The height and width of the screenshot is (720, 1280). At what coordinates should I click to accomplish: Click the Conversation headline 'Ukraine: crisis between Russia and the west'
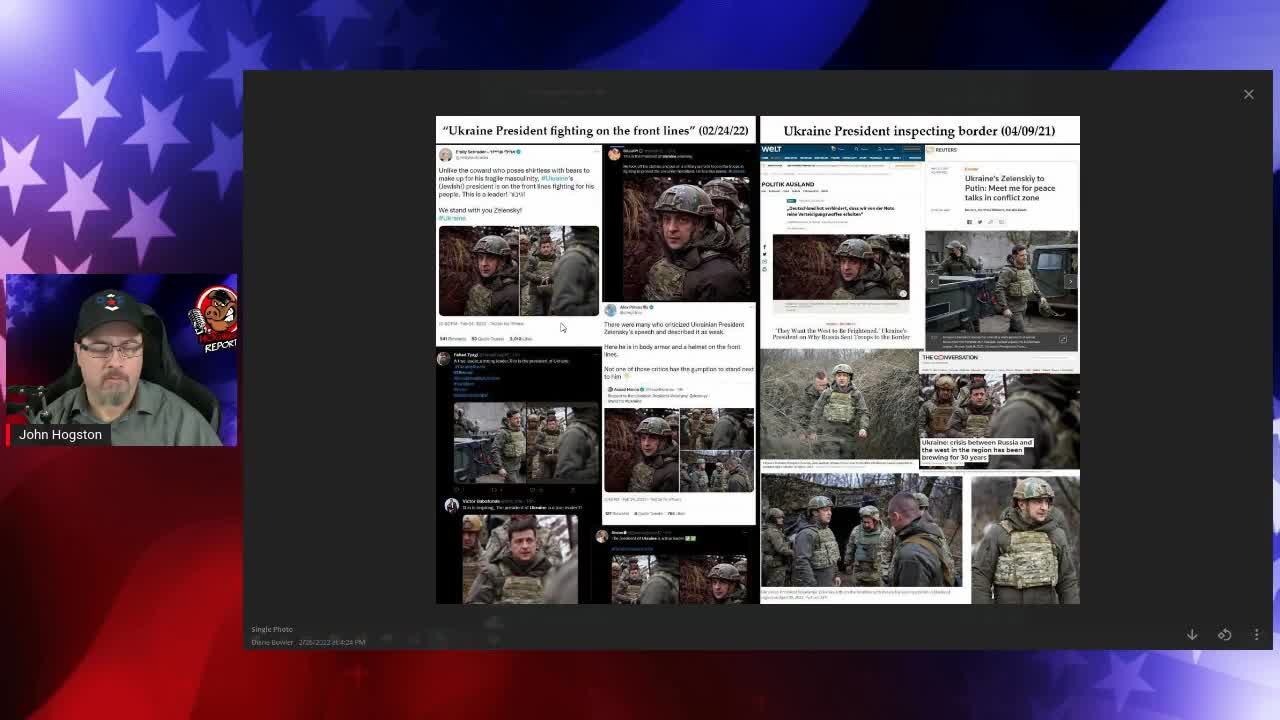(x=975, y=449)
